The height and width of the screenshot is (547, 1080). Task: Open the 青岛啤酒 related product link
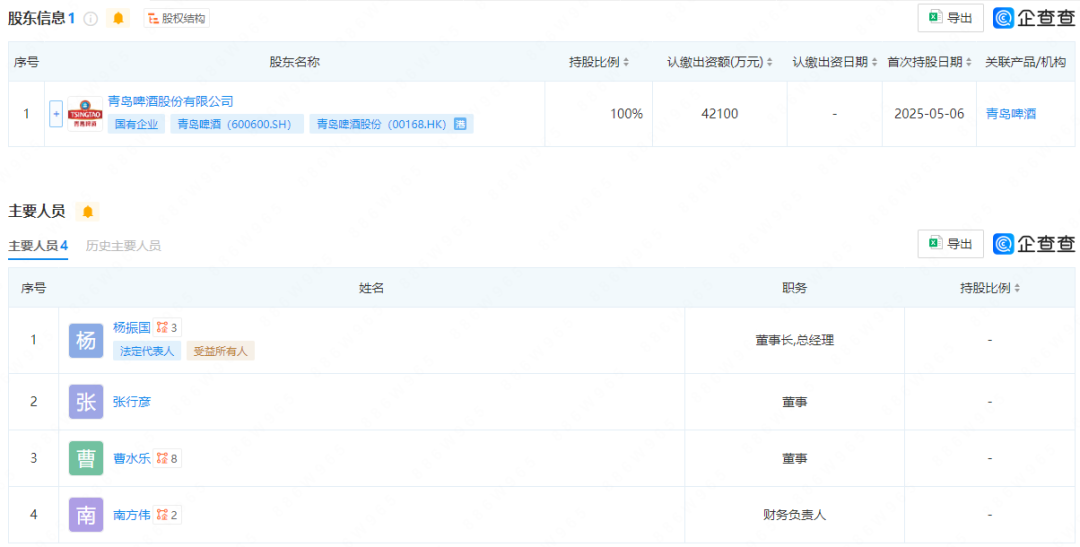pyautogui.click(x=1010, y=114)
